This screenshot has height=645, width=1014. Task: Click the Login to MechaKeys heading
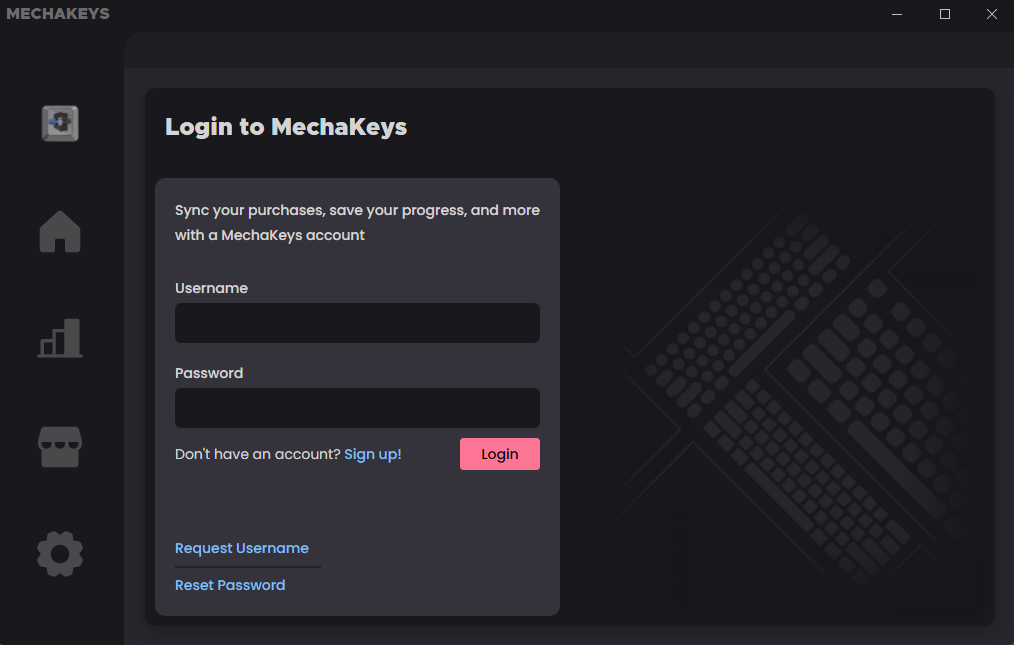coord(285,126)
